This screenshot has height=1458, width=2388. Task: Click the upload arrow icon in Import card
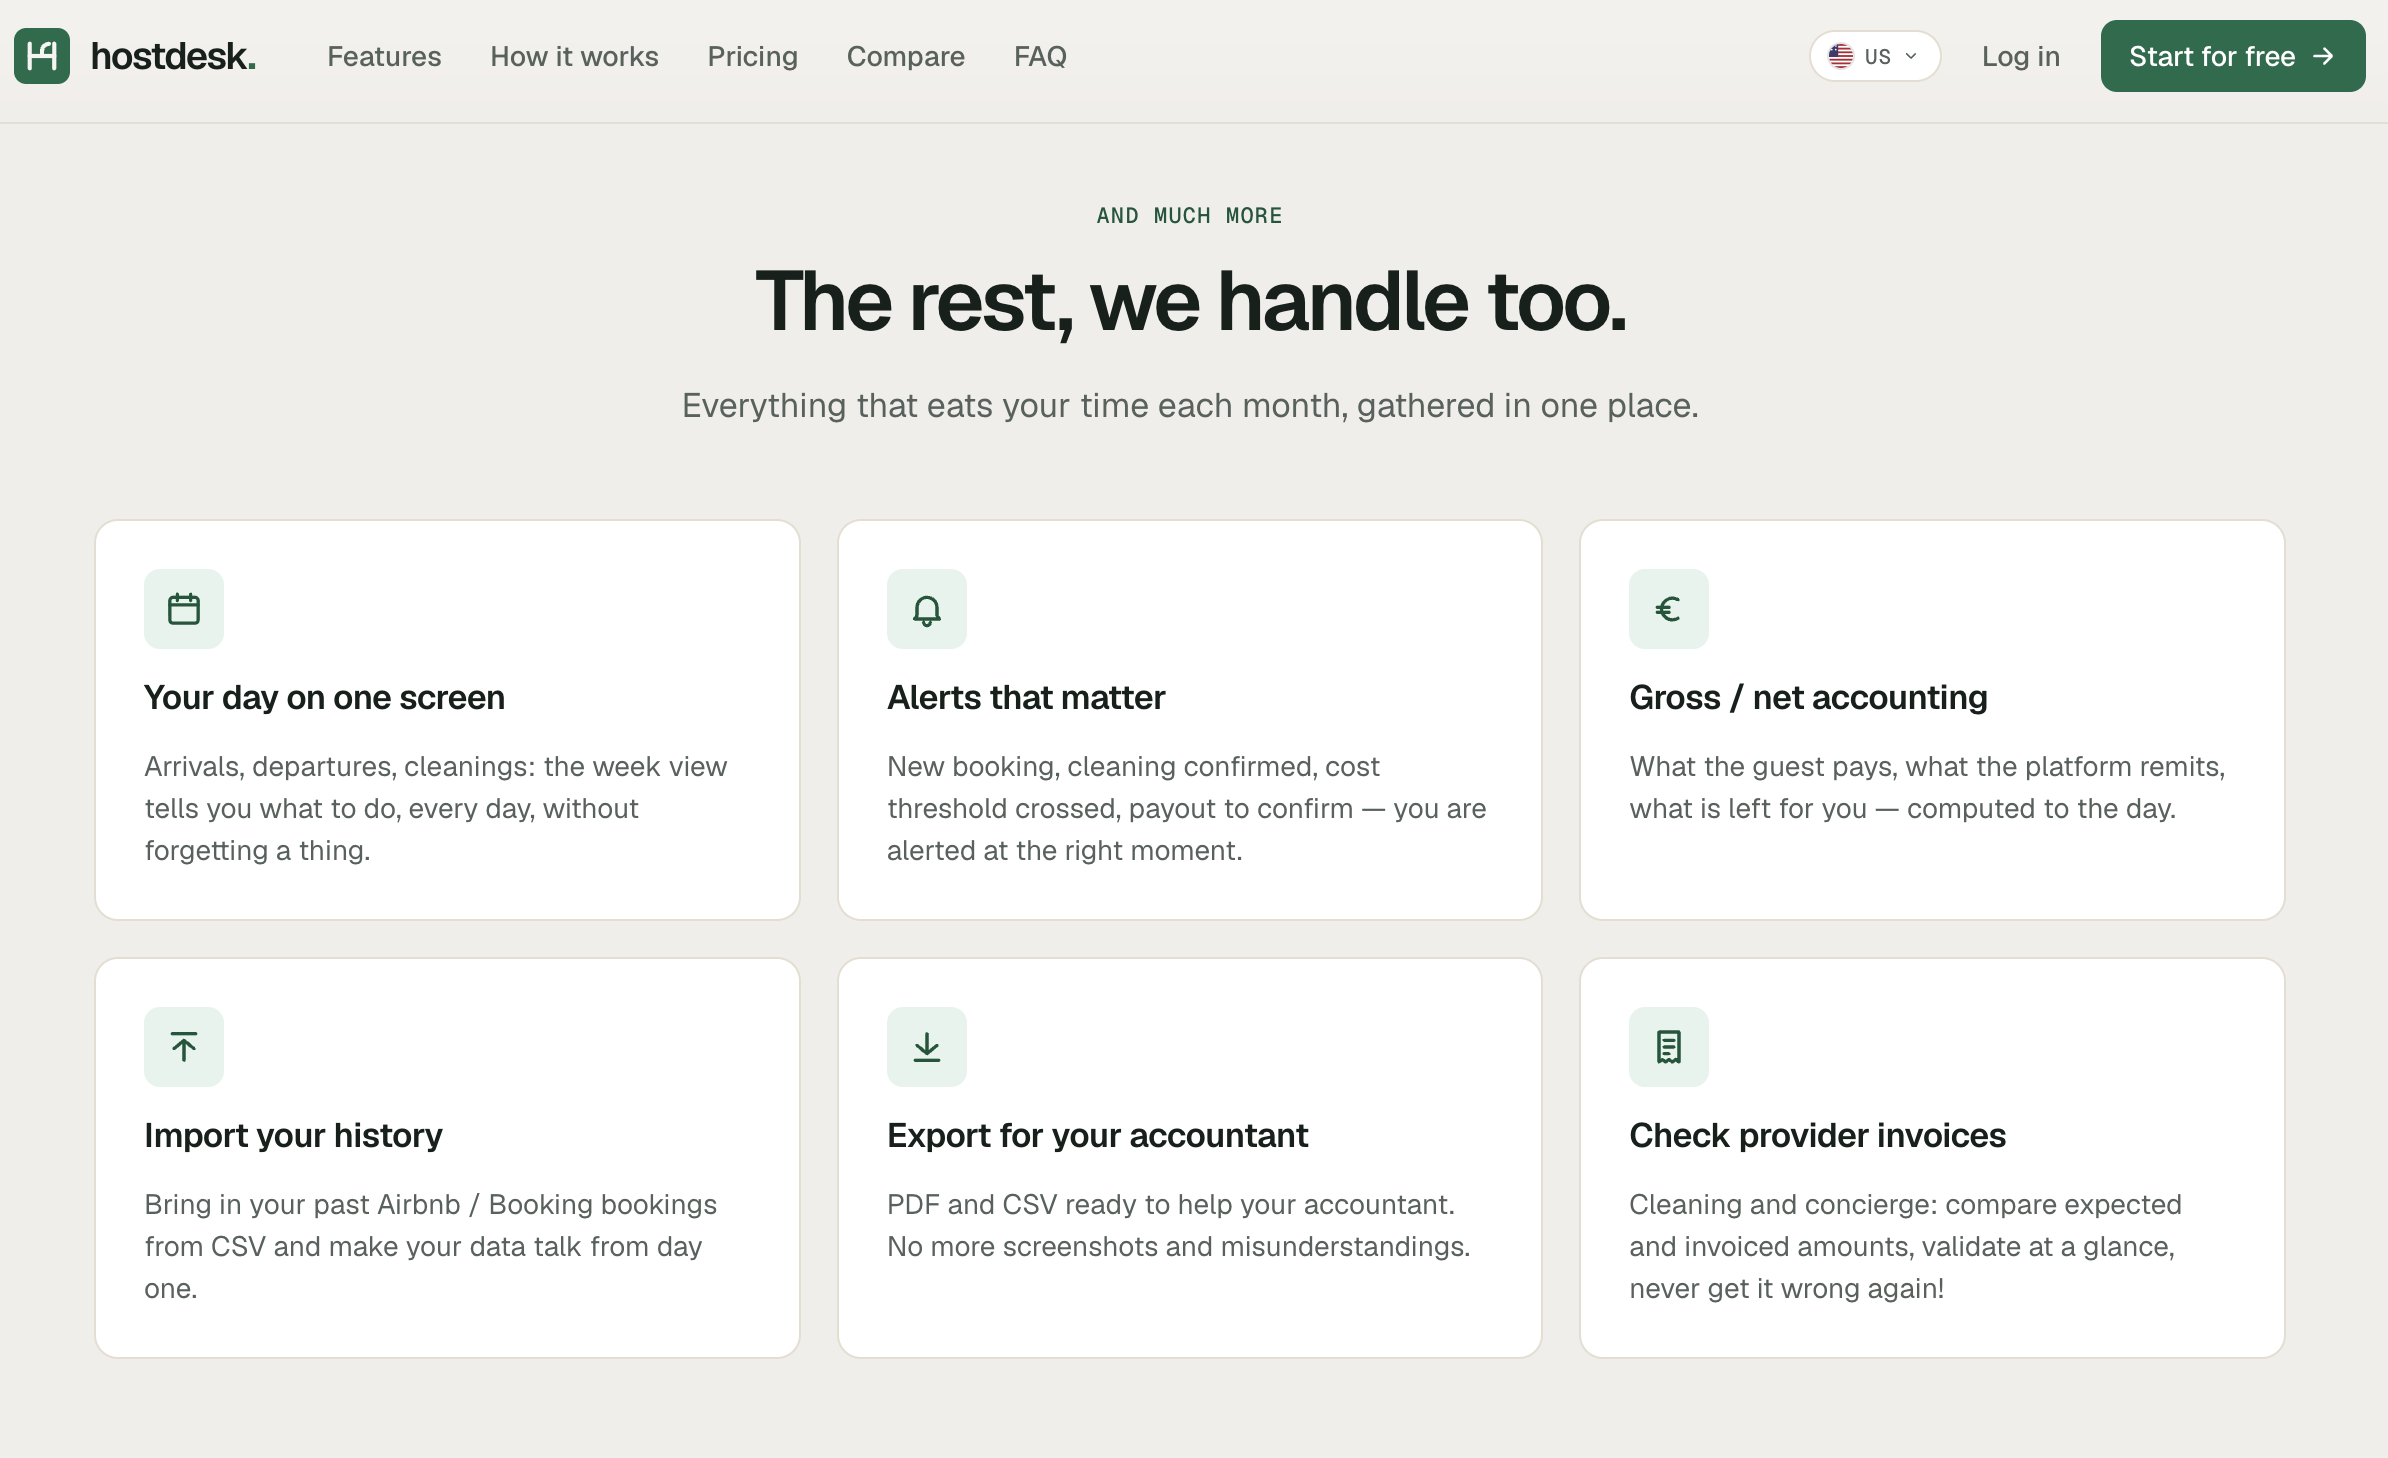(184, 1047)
